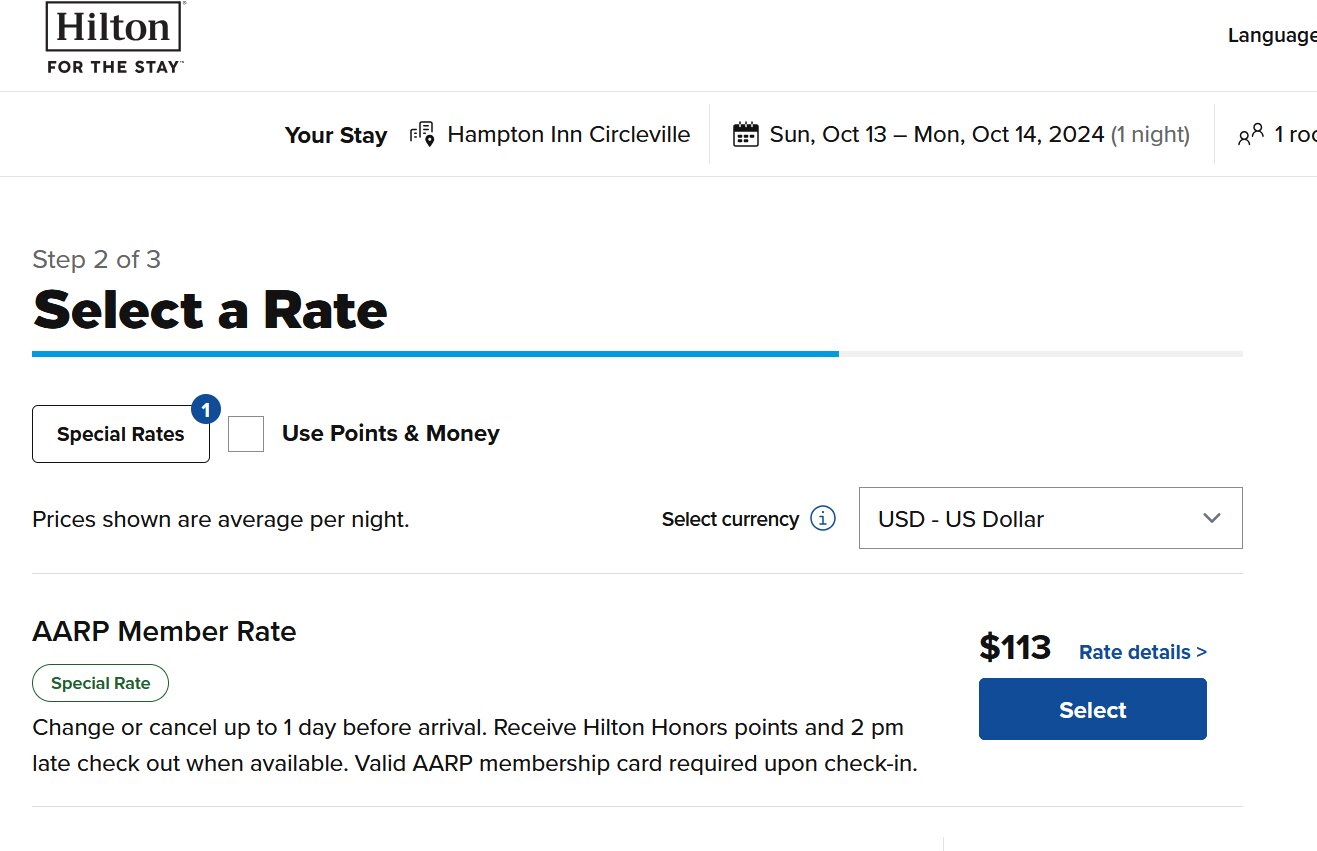Open the Special Rates button
The width and height of the screenshot is (1317, 851).
click(x=121, y=434)
